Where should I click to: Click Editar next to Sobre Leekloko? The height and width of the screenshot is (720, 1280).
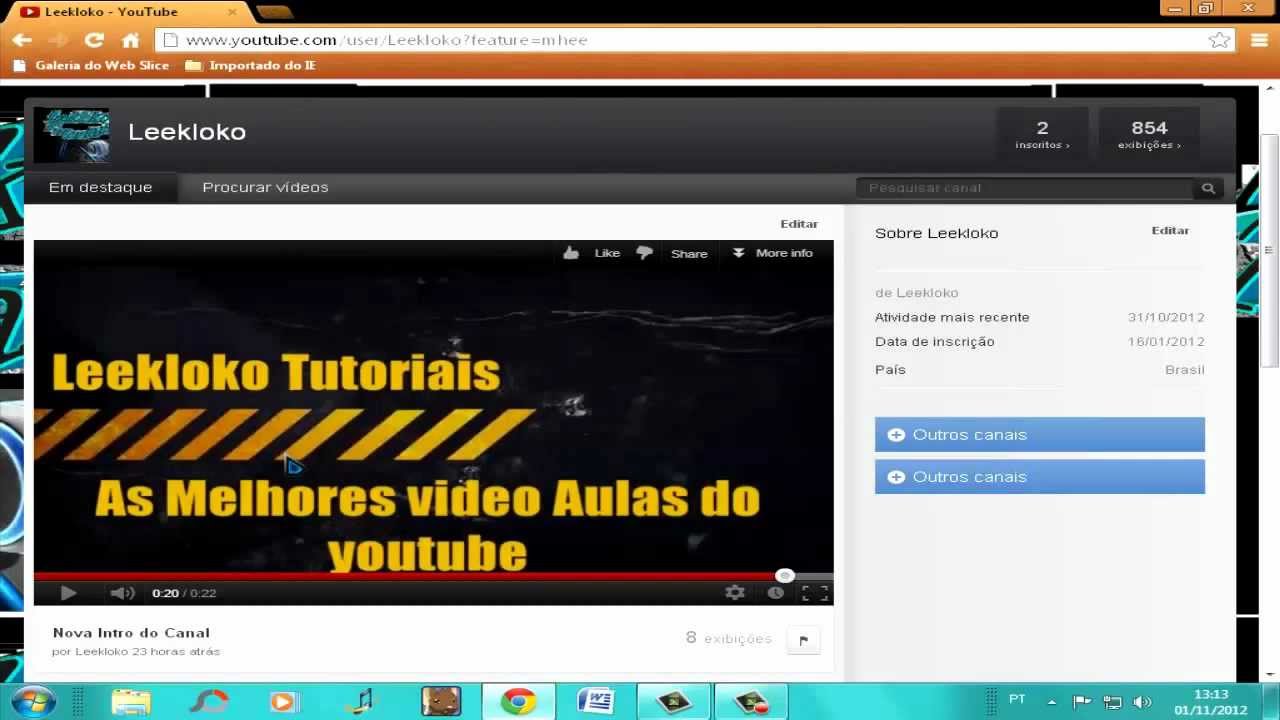click(1170, 230)
